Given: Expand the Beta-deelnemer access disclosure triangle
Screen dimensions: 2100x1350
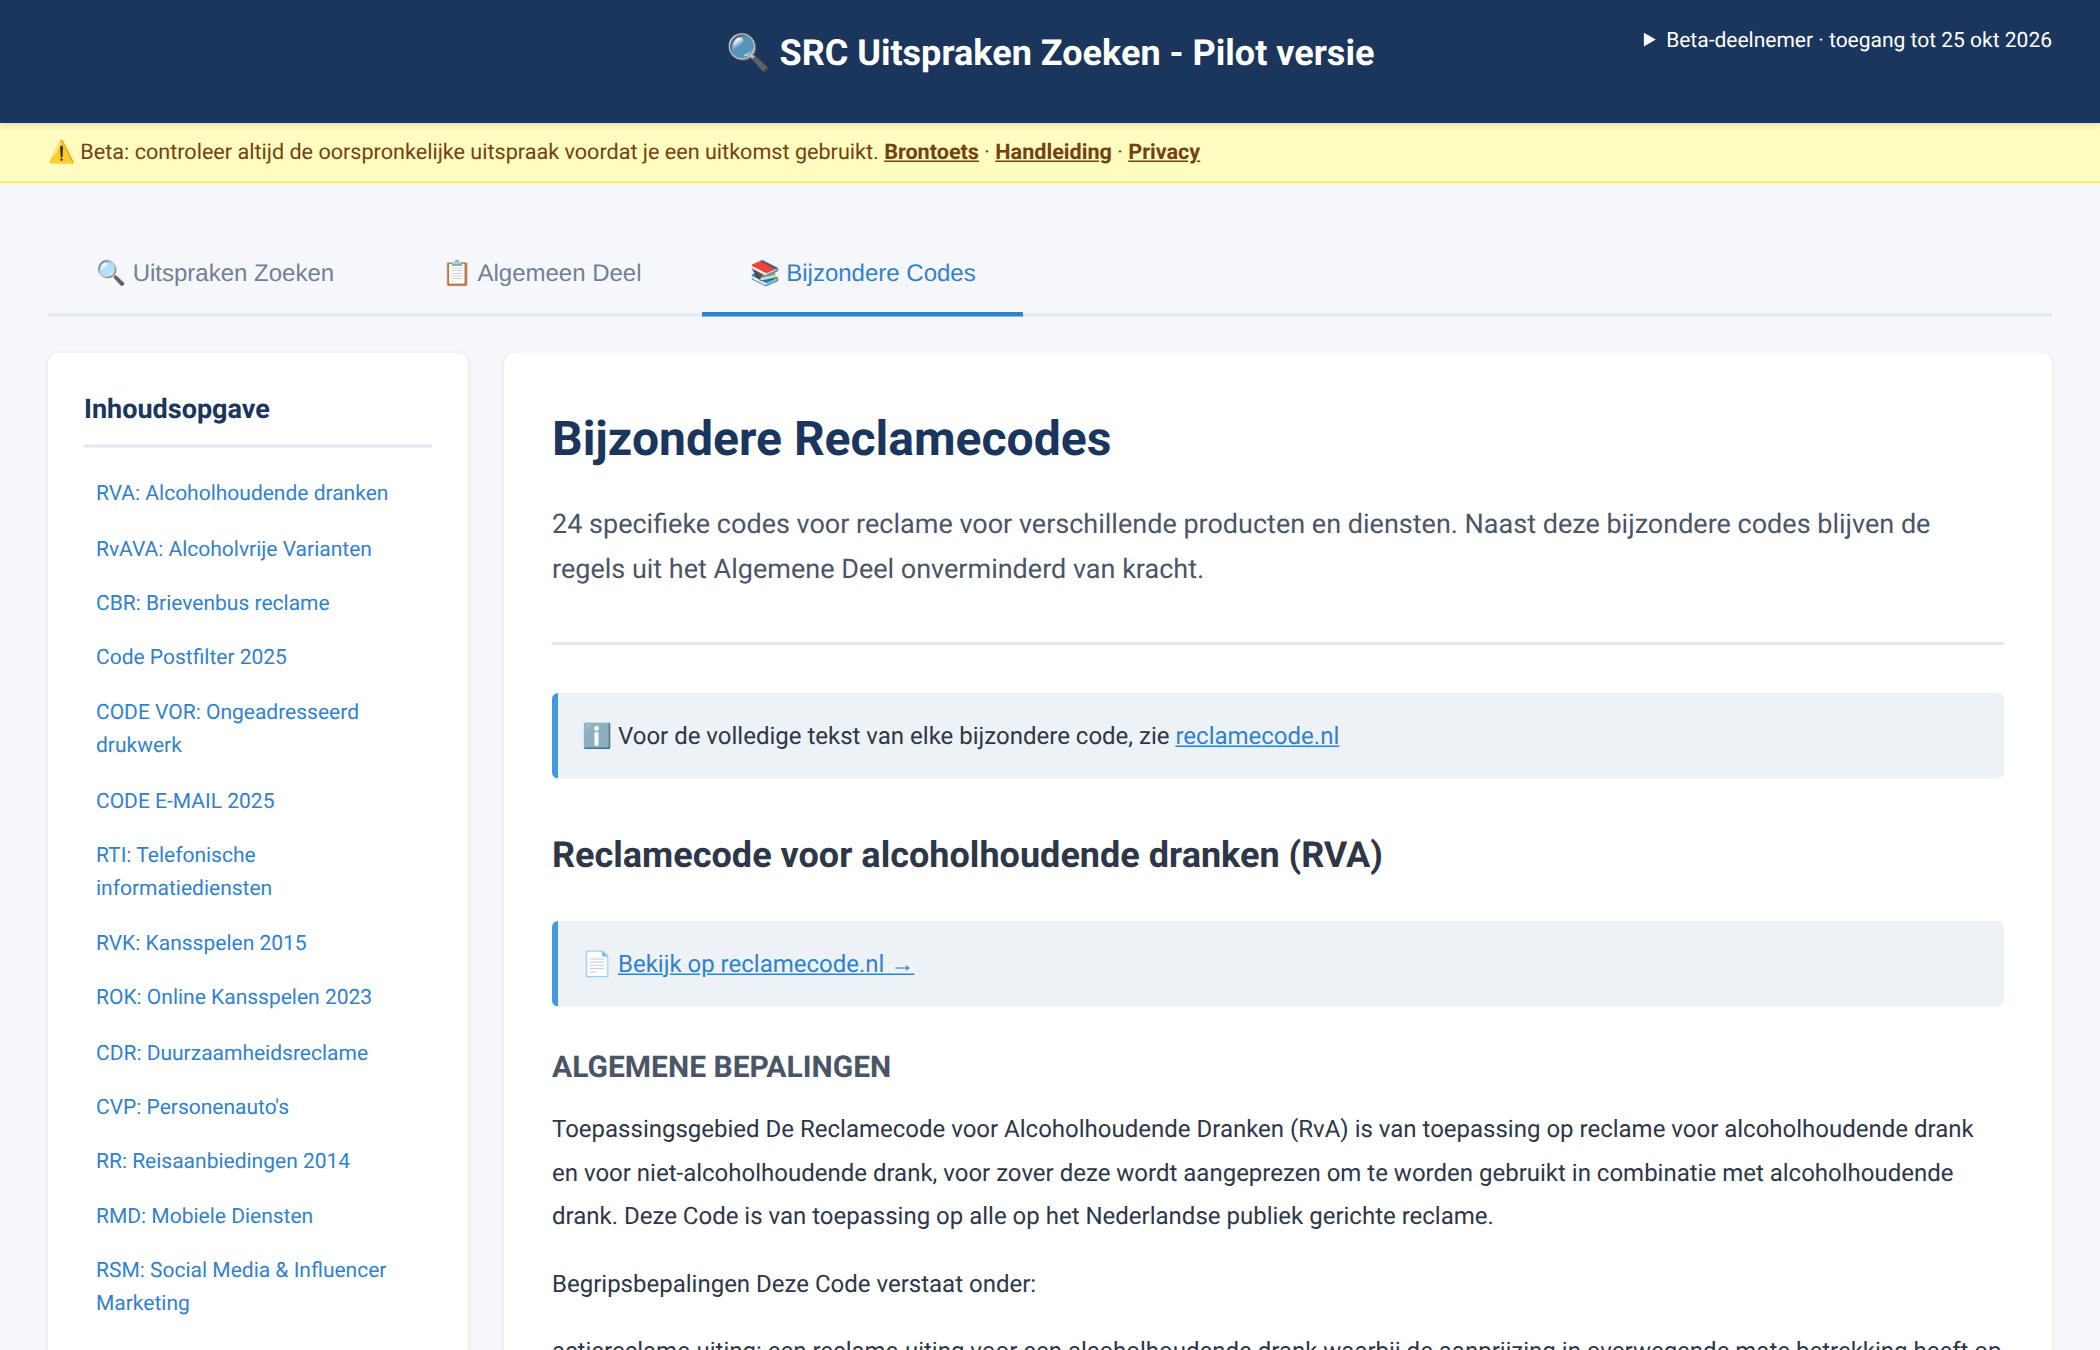Looking at the screenshot, I should pos(1649,40).
